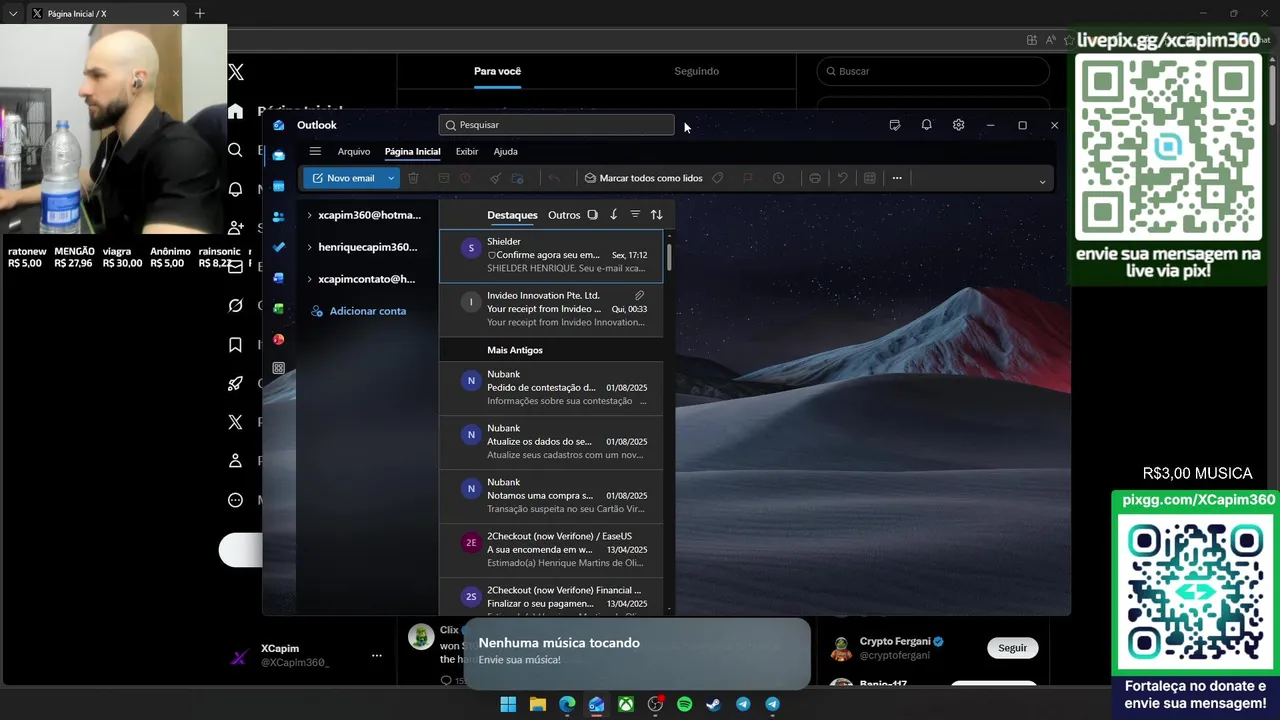
Task: Open more toolbar options ellipsis
Action: click(x=897, y=178)
